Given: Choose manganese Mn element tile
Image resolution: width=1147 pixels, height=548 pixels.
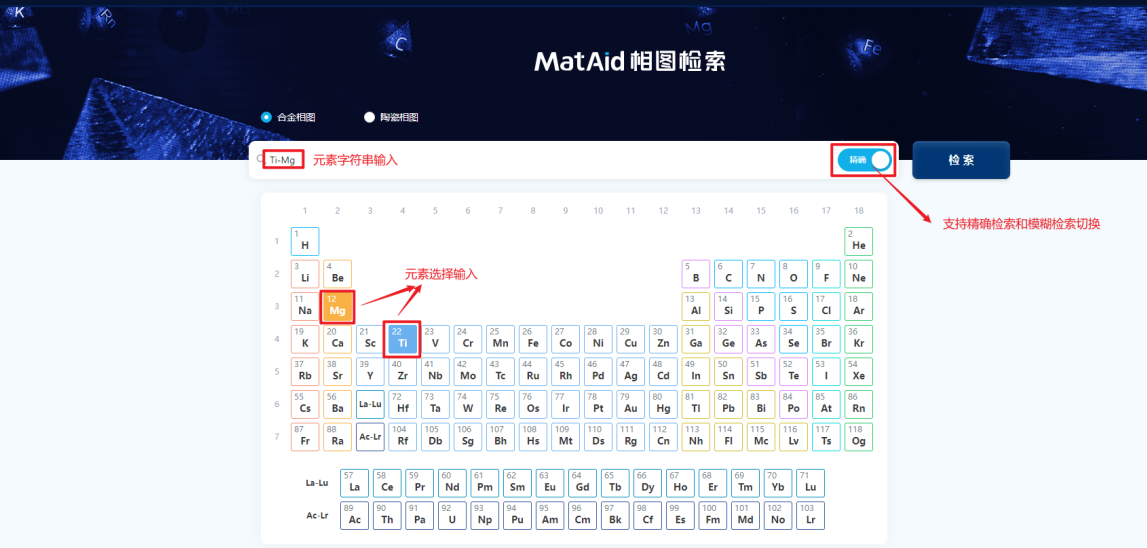Looking at the screenshot, I should [500, 339].
